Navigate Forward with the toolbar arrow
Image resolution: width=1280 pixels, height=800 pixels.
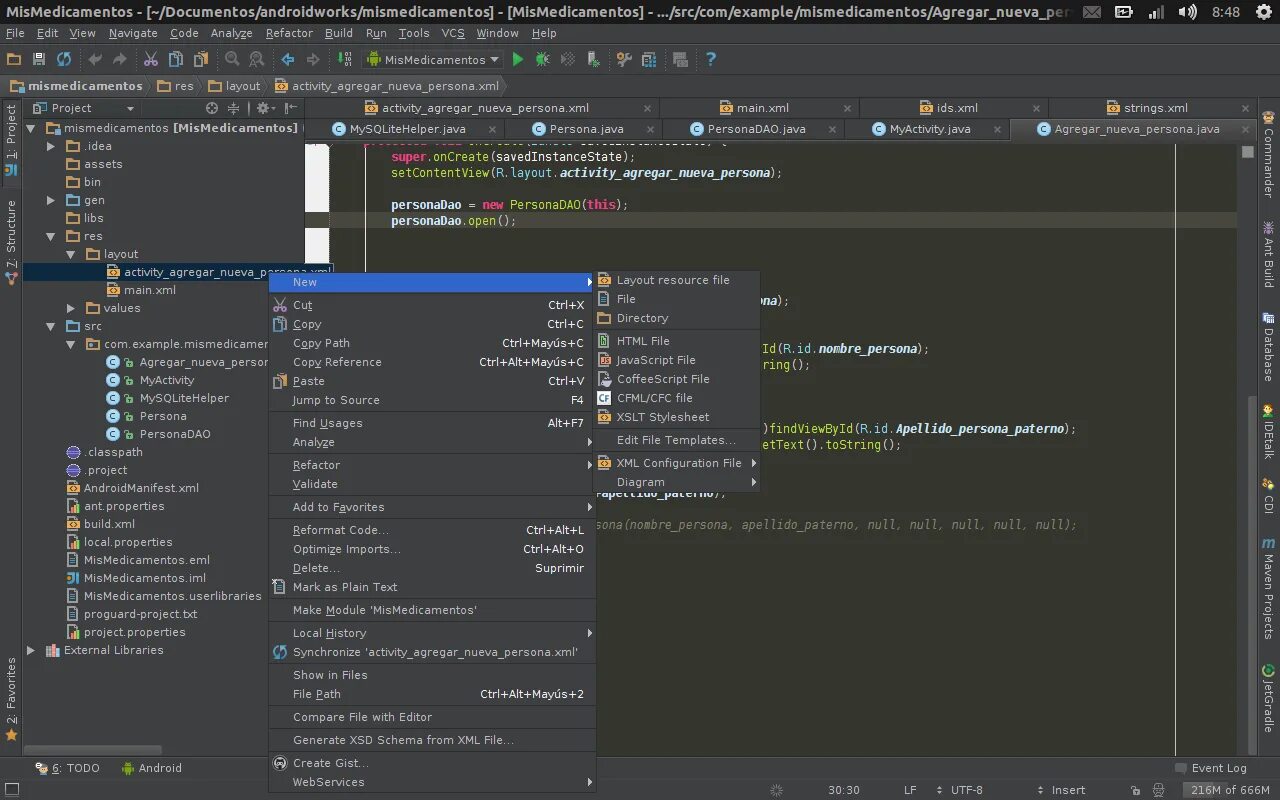click(x=313, y=60)
